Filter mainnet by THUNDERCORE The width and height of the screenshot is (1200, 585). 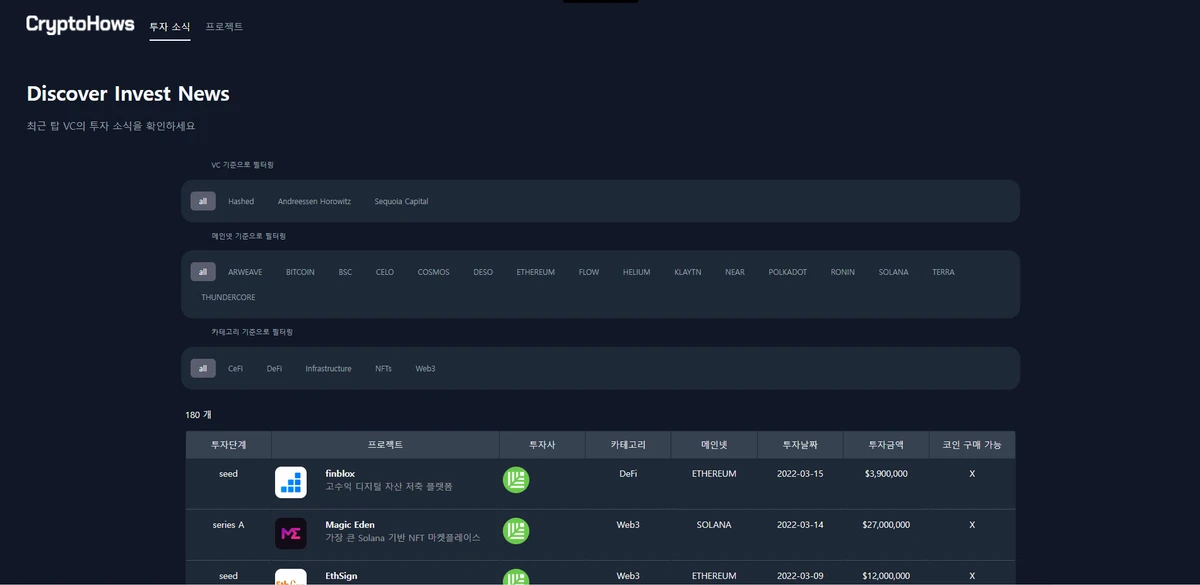(x=228, y=297)
